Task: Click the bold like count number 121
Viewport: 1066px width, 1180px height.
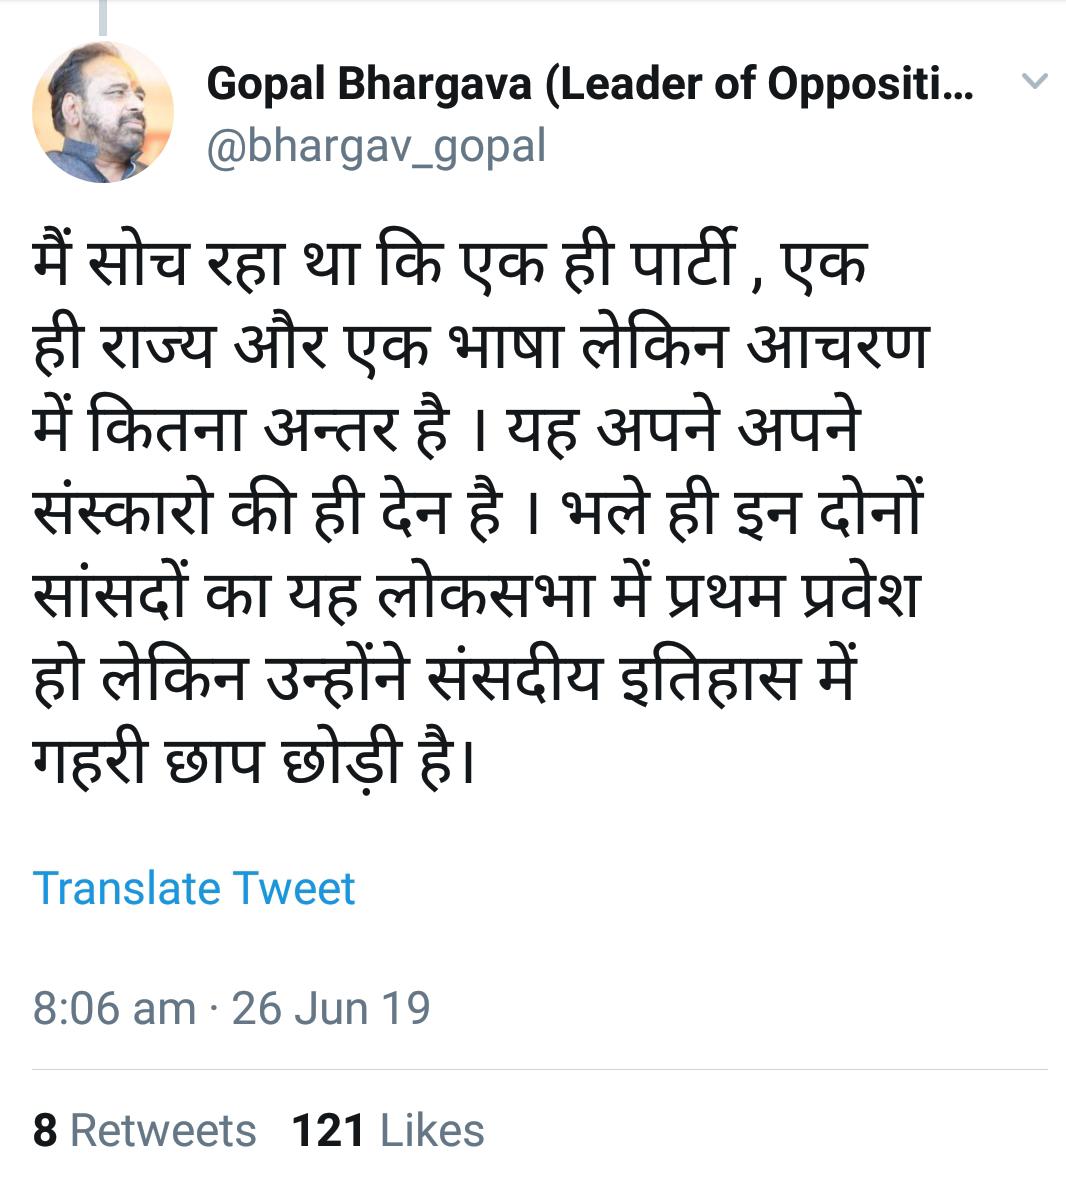Action: click(327, 1131)
